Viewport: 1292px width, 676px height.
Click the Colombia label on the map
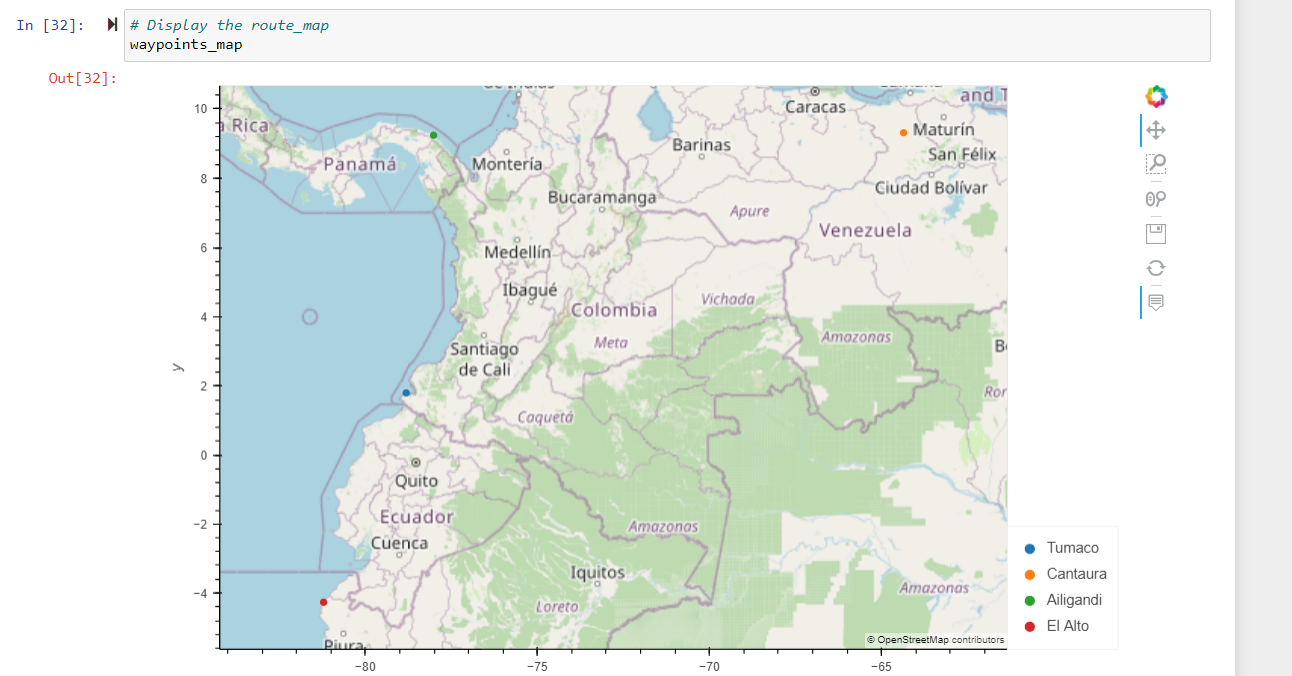pyautogui.click(x=614, y=310)
